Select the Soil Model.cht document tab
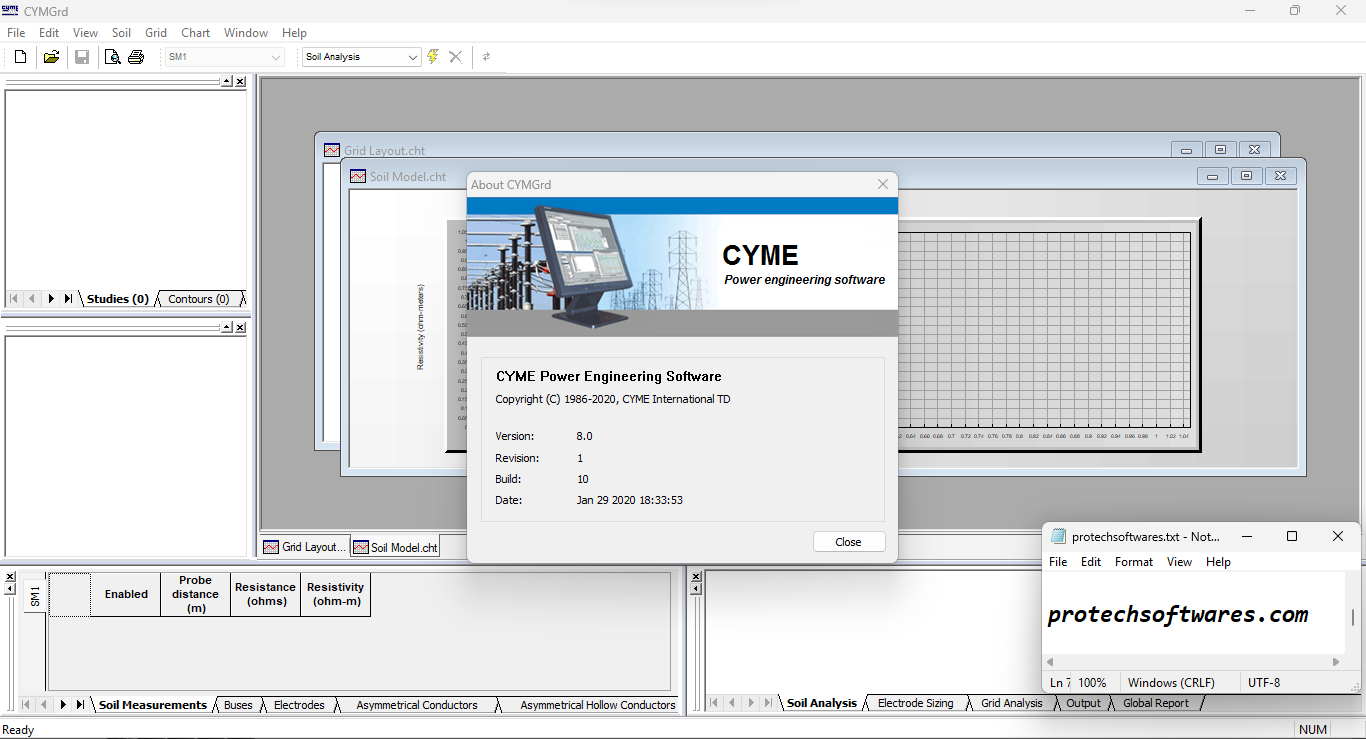 [395, 547]
